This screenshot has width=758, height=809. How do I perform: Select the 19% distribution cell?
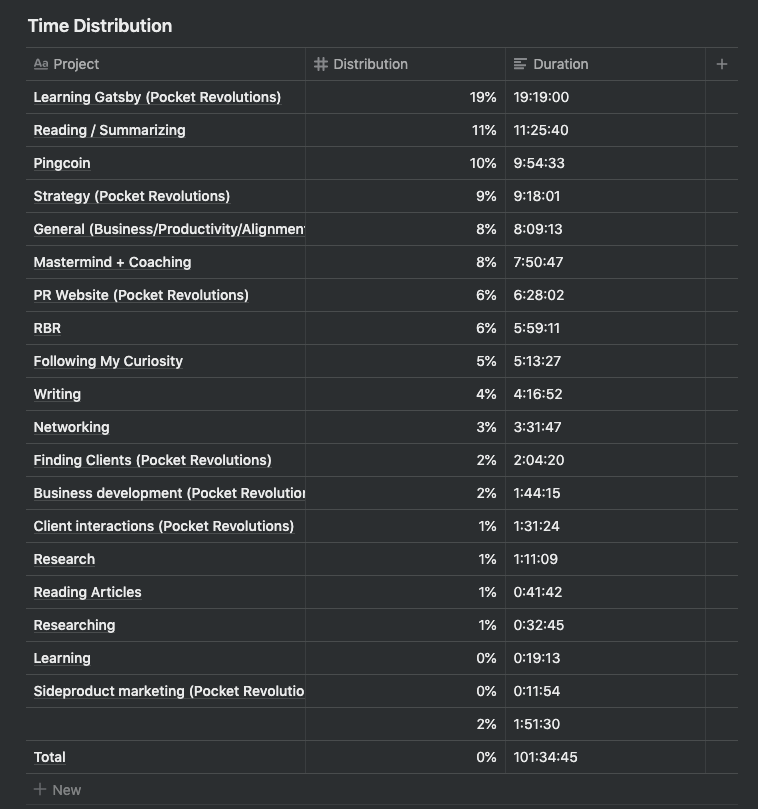click(483, 97)
